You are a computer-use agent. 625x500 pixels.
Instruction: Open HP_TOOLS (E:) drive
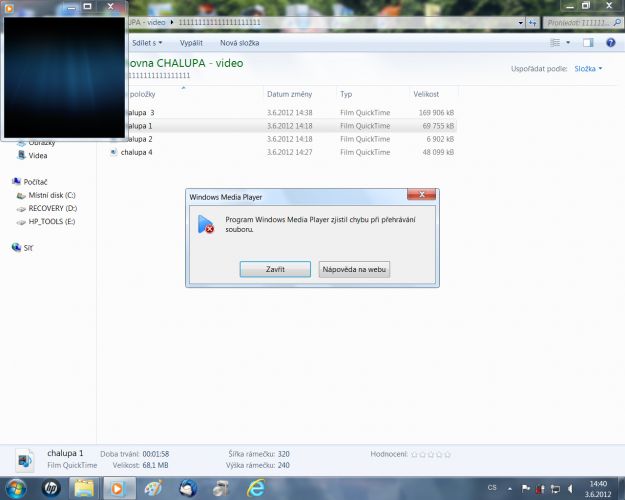point(51,221)
